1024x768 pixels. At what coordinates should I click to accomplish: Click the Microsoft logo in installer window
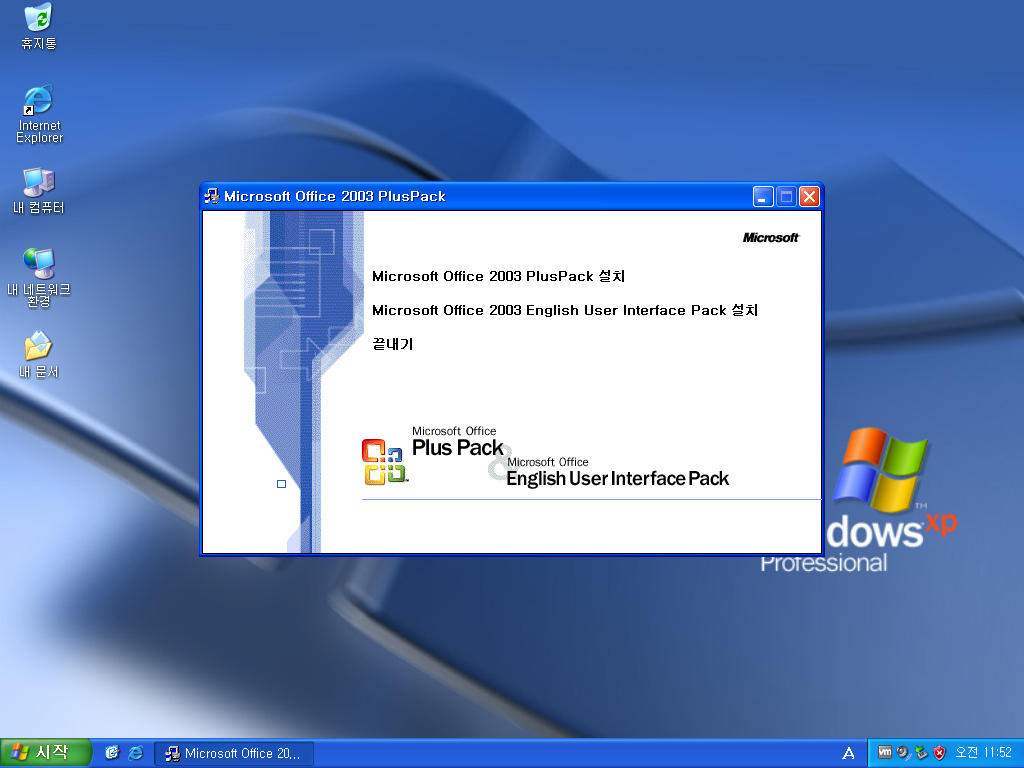click(771, 238)
